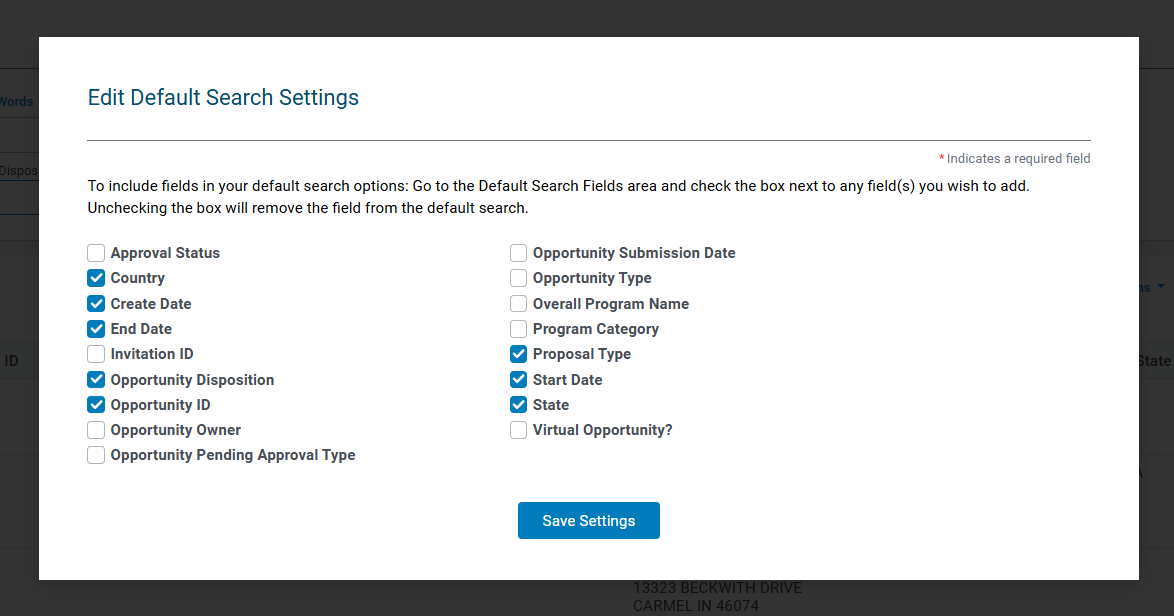Screen dimensions: 1174x616
Task: Check the Virtual Opportunity? box
Action: click(518, 430)
